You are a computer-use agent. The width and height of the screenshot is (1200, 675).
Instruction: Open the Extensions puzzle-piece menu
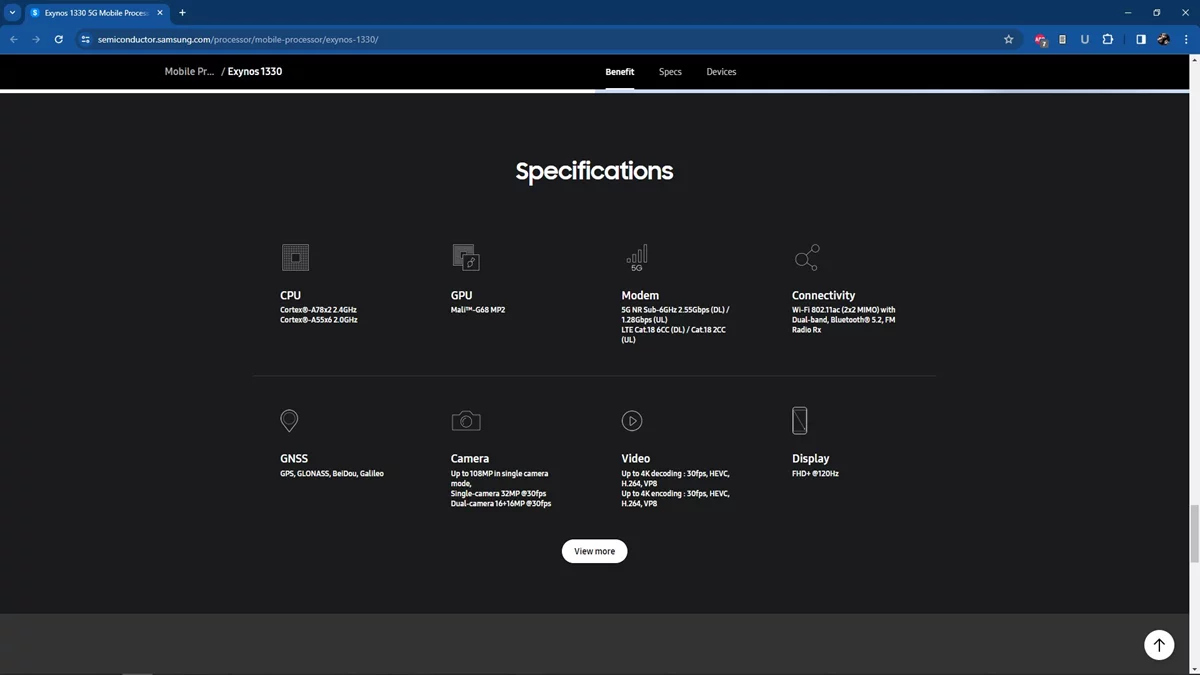(x=1108, y=40)
